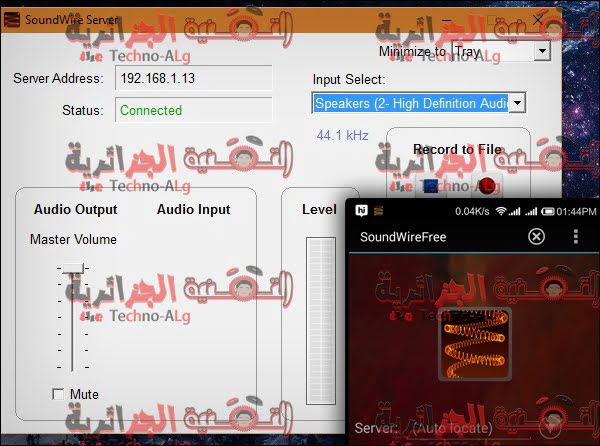Click the Master Volume label
600x446 pixels.
pyautogui.click(x=73, y=239)
